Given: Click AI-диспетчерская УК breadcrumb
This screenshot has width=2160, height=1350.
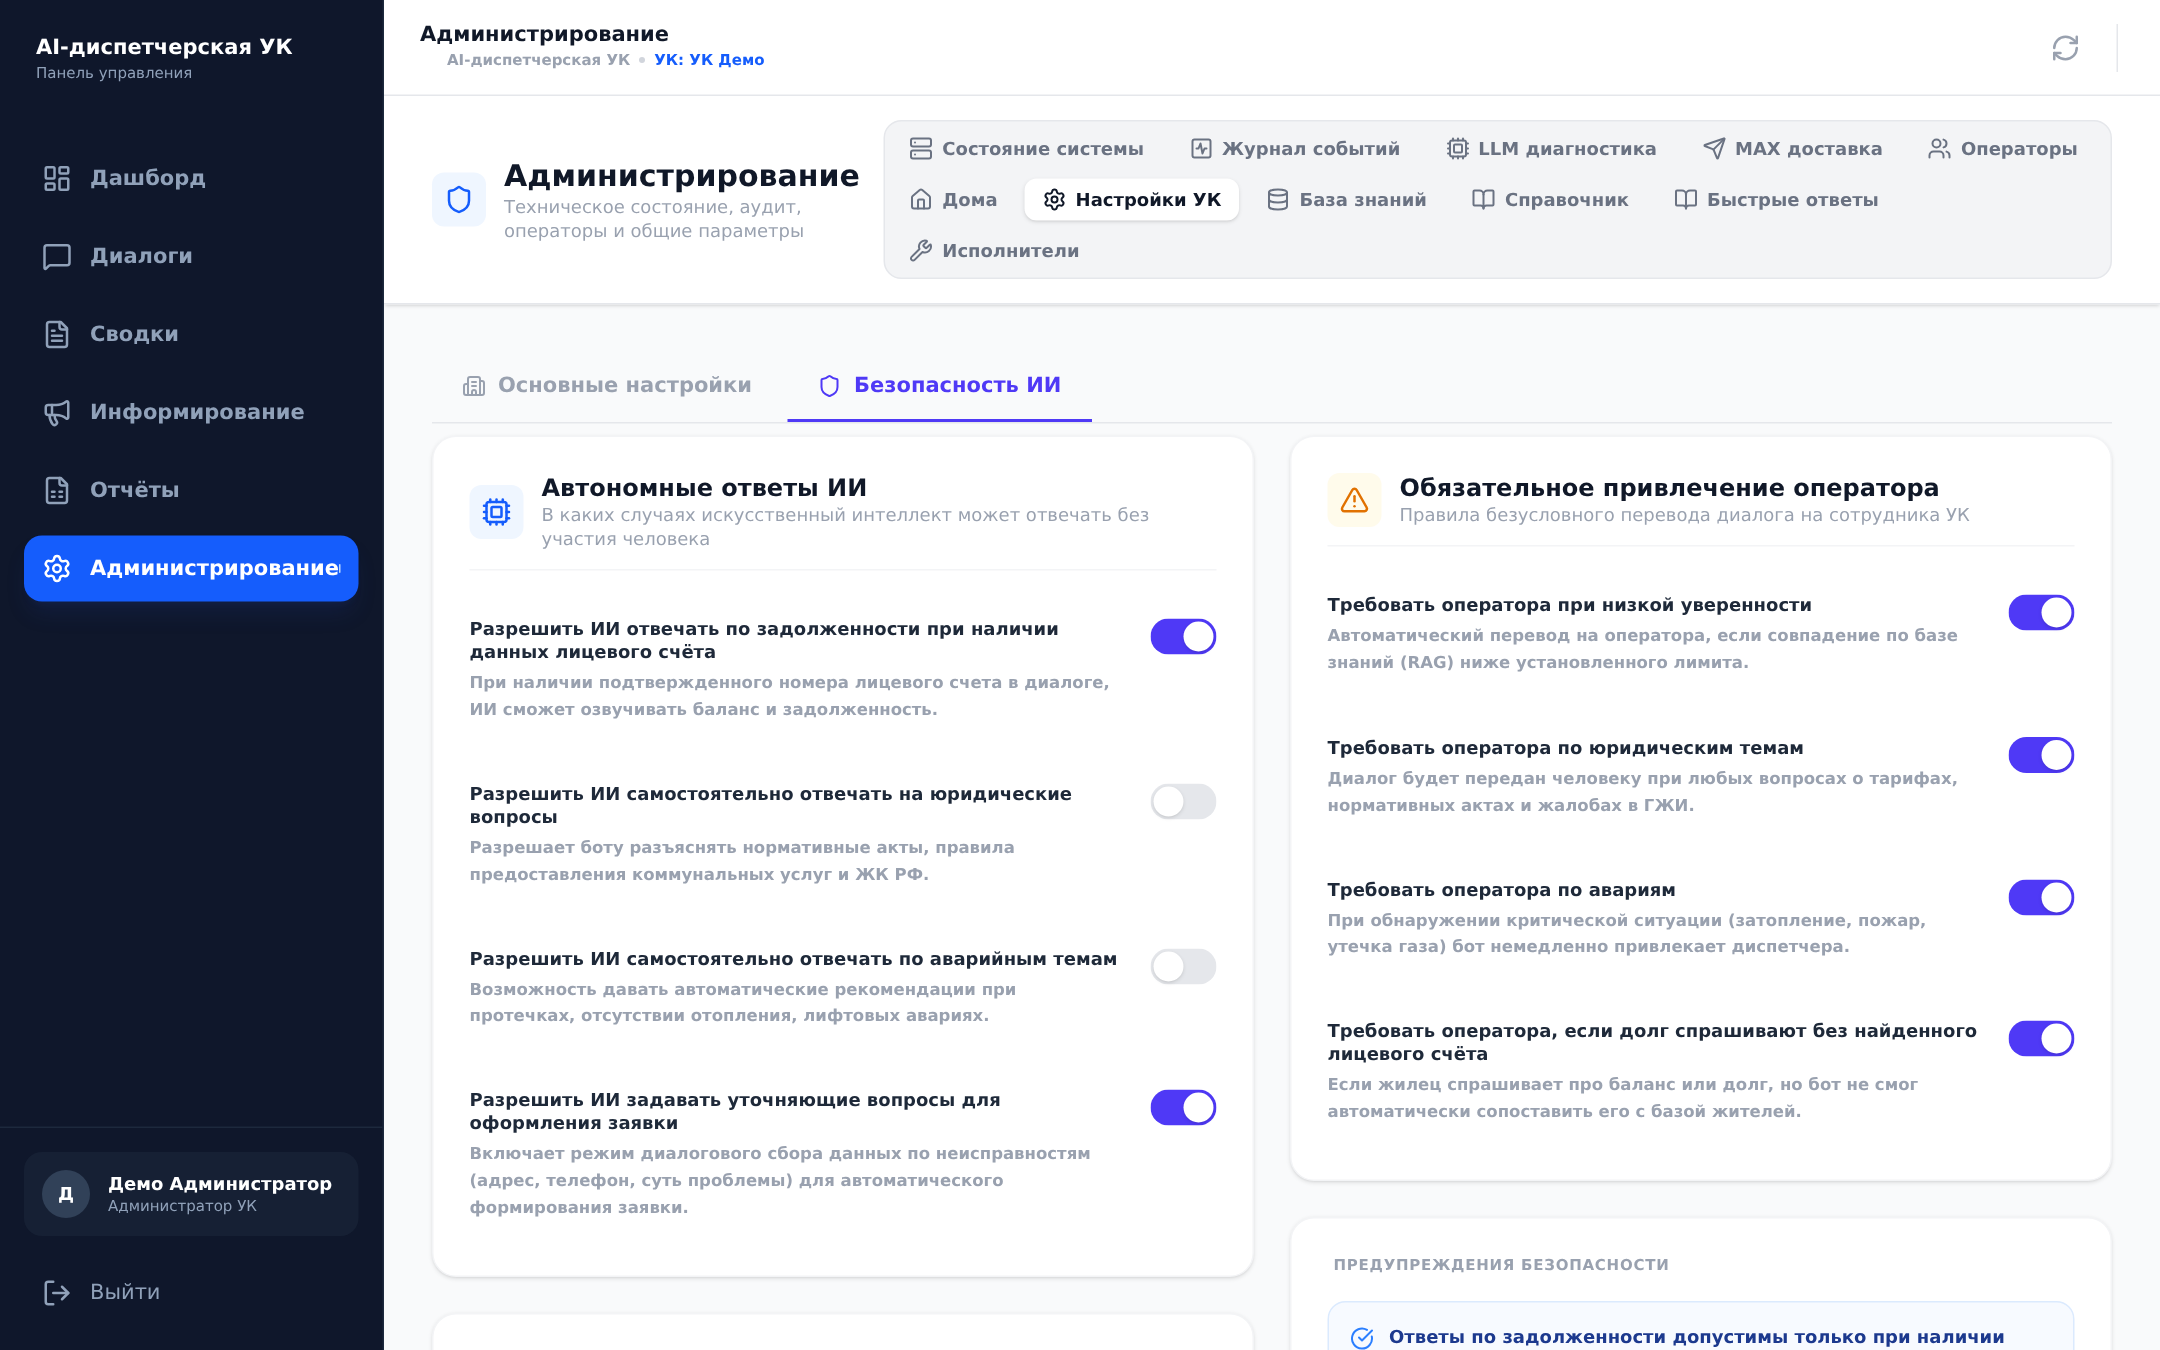Looking at the screenshot, I should pyautogui.click(x=538, y=60).
